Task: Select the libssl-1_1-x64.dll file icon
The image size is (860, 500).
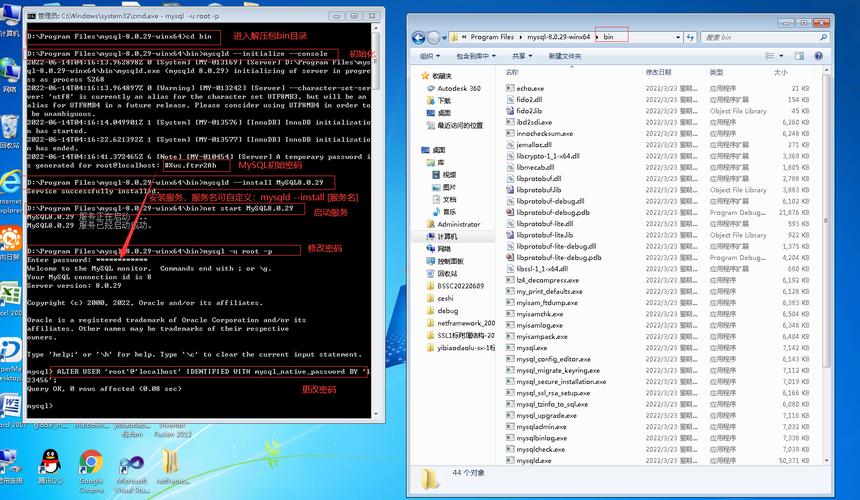Action: tap(510, 269)
